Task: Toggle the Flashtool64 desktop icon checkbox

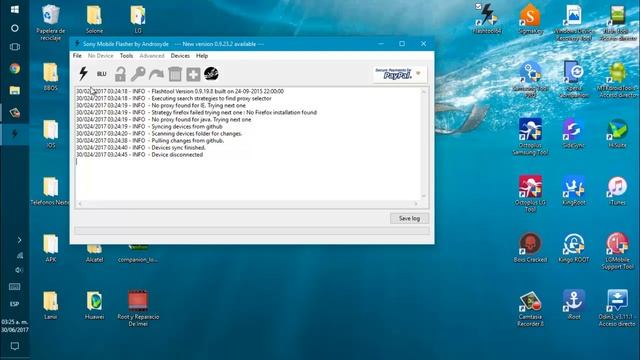Action: pyautogui.click(x=478, y=6)
